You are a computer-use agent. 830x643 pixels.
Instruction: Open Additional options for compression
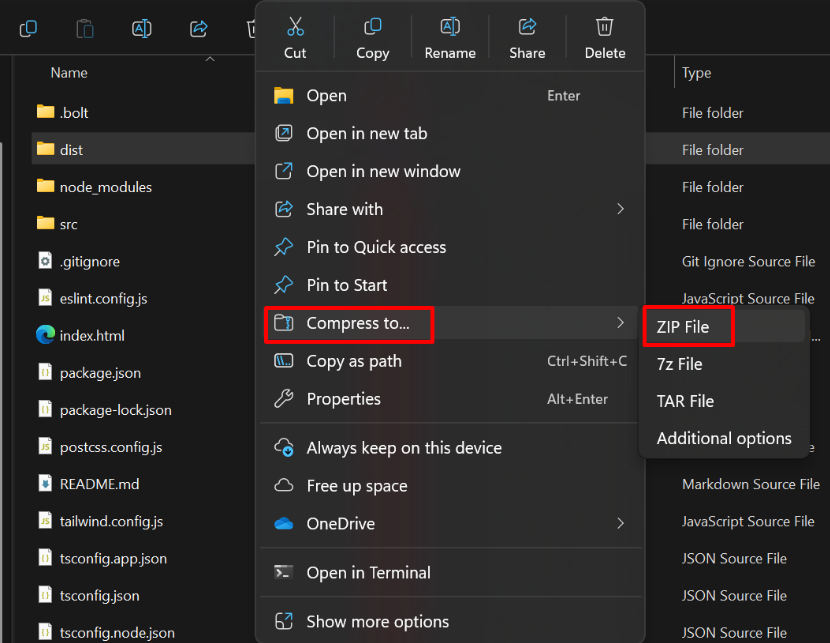tap(723, 438)
